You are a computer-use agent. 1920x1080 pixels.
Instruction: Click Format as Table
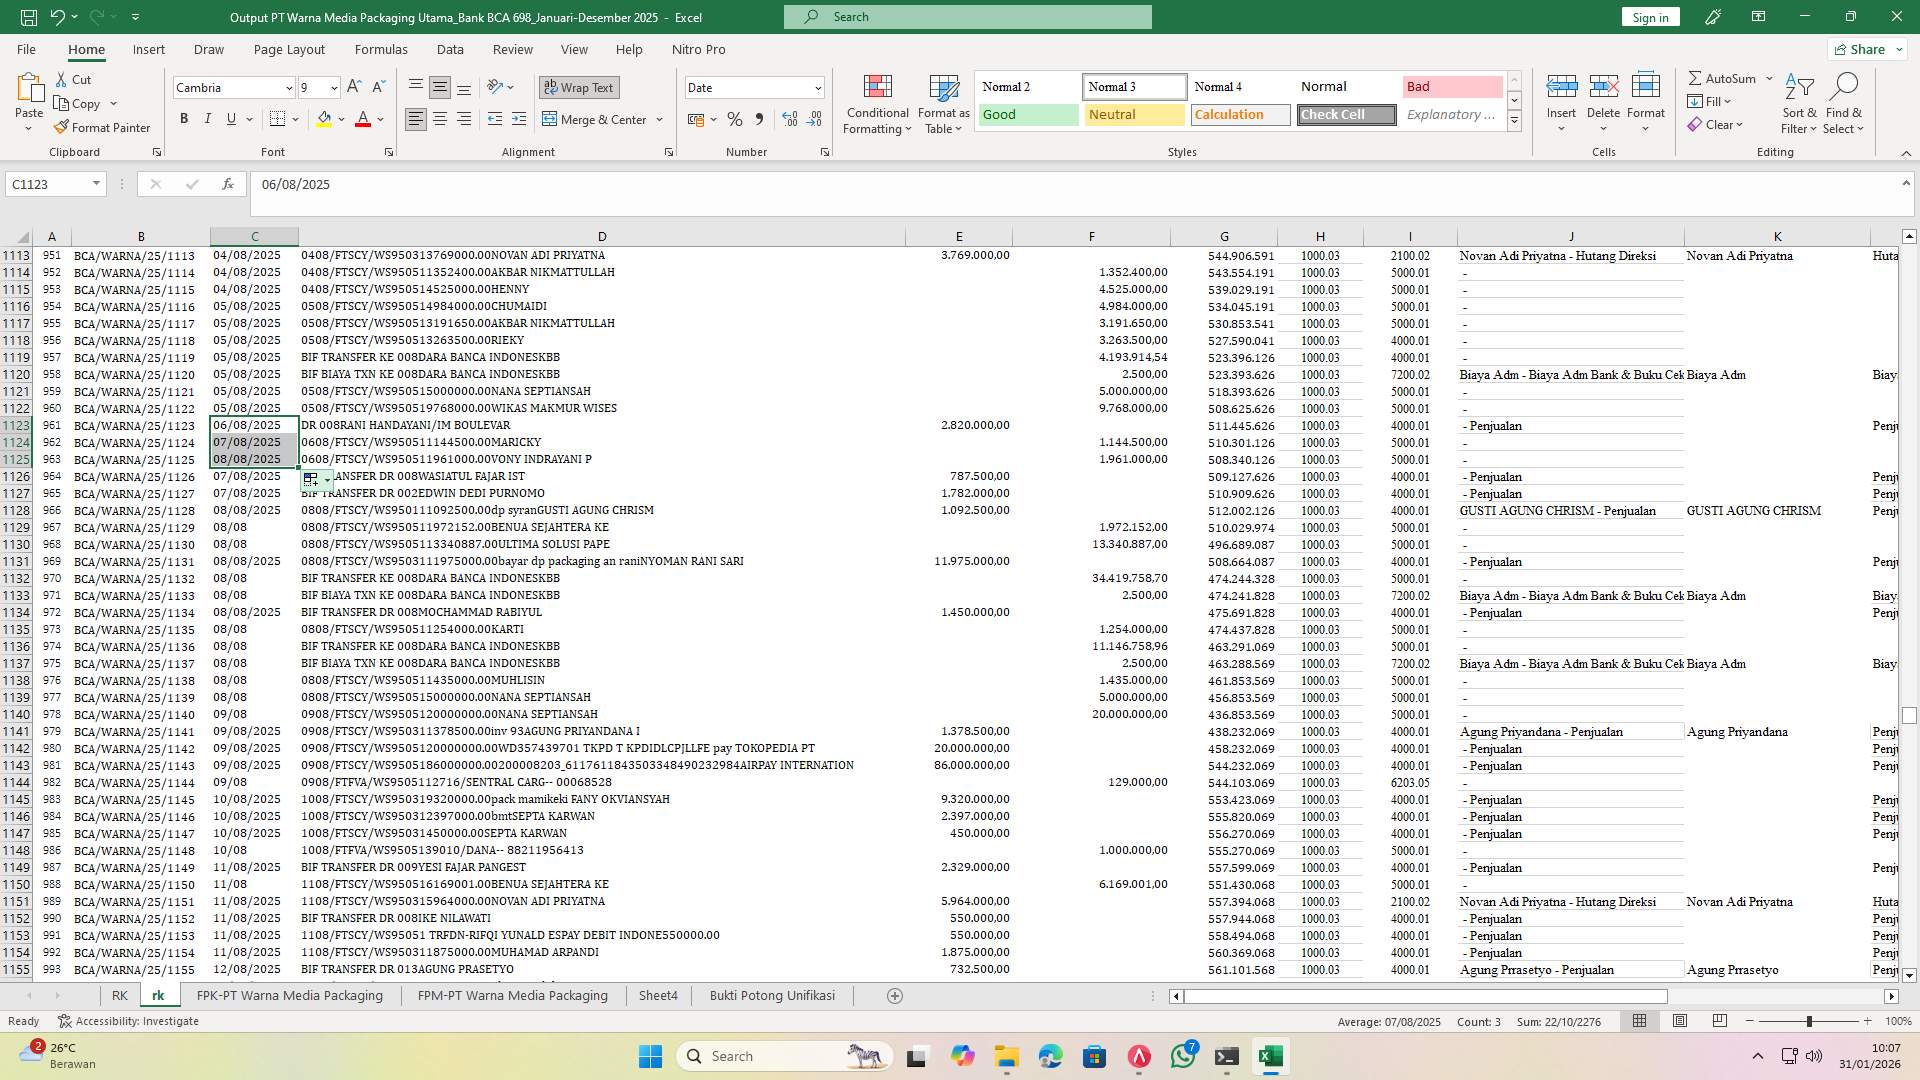[941, 104]
